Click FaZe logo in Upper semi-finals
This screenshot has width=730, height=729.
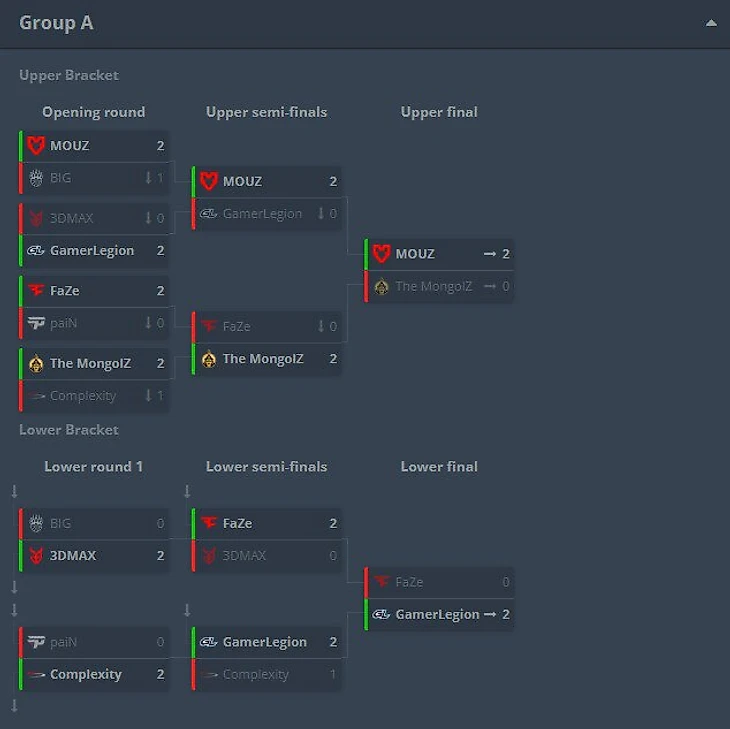(209, 326)
